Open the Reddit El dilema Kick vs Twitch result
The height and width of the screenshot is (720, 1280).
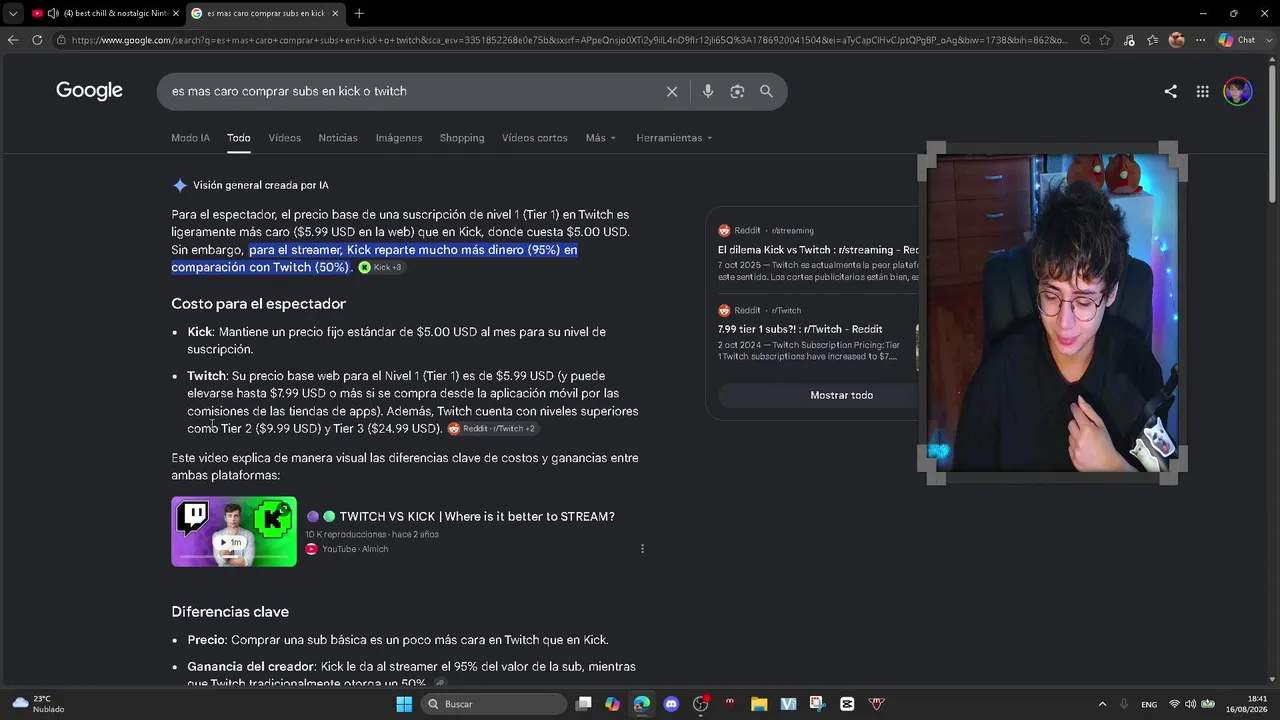pos(818,250)
